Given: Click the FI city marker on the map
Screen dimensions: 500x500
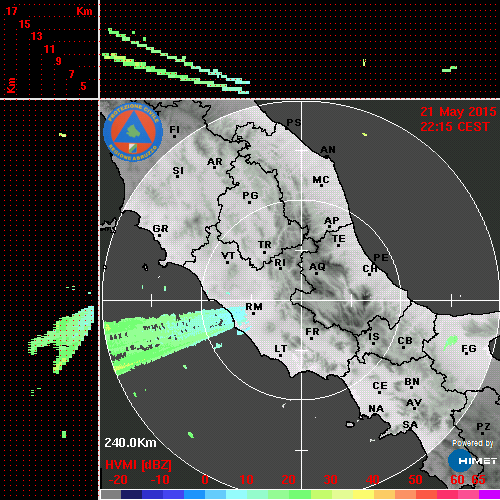Looking at the screenshot, I should [175, 131].
